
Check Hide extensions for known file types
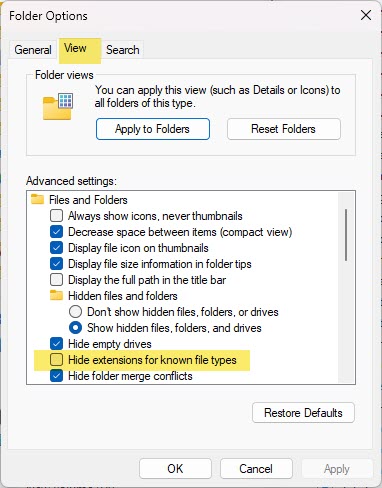56,360
